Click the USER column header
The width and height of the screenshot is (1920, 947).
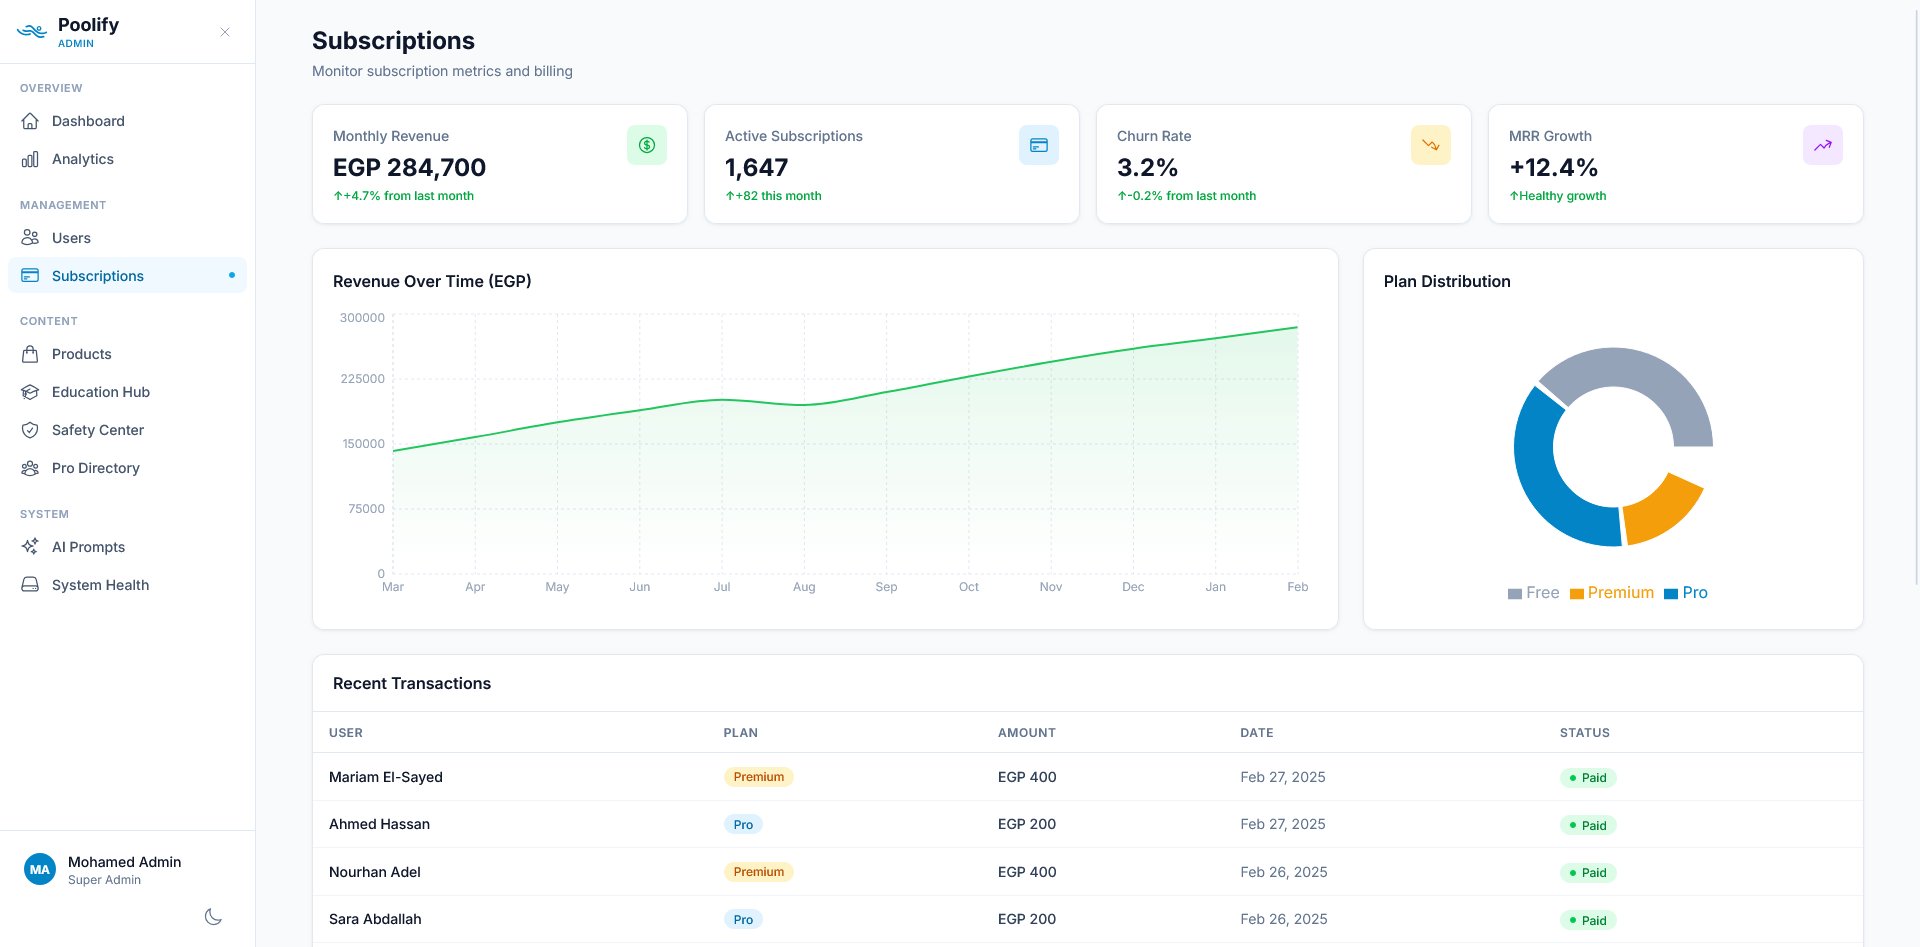coord(346,733)
